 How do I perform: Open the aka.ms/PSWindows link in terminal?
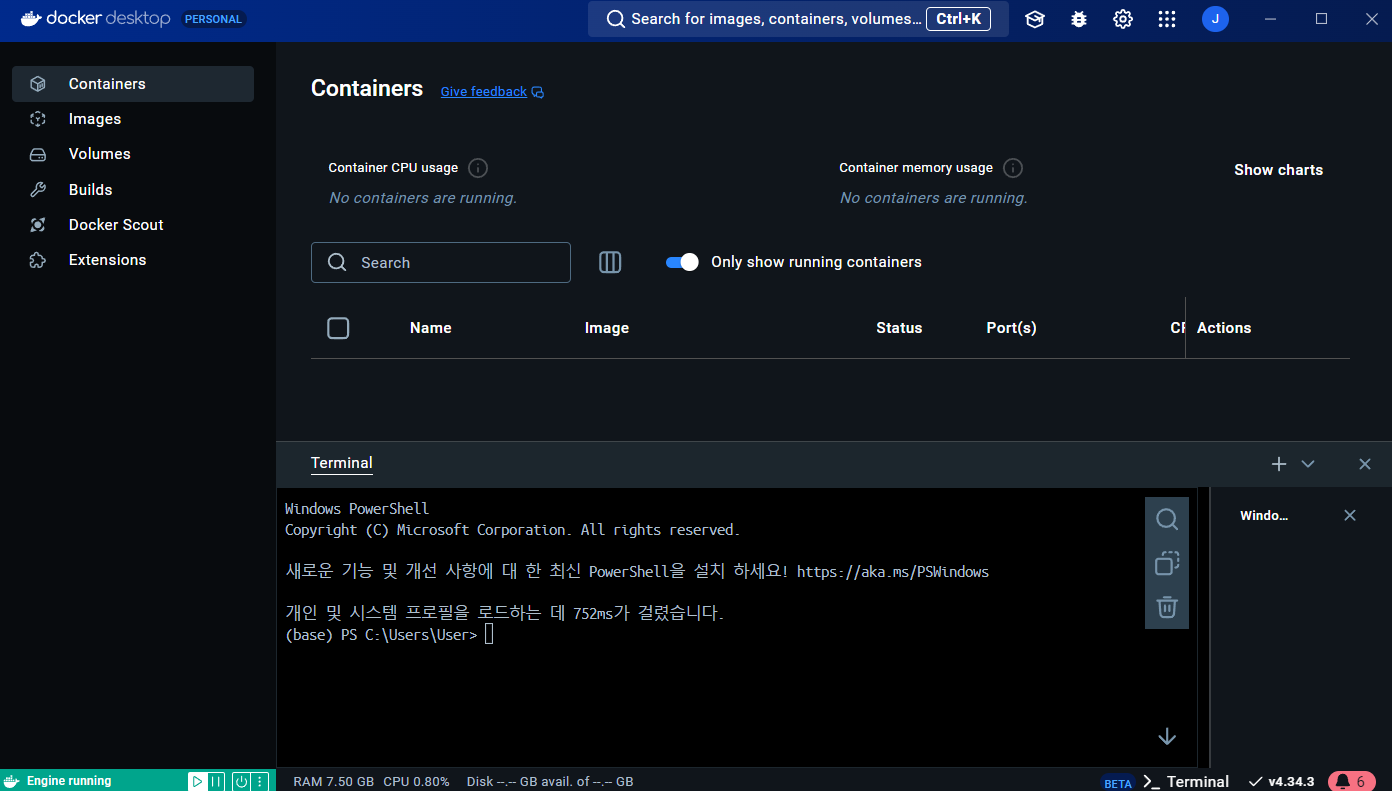pos(893,572)
